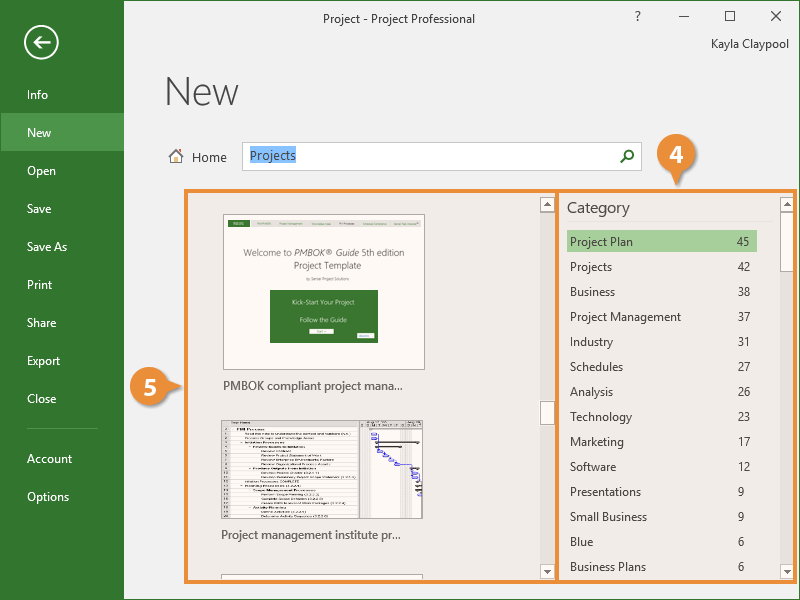Click the Home house icon
The height and width of the screenshot is (600, 800).
click(x=176, y=156)
